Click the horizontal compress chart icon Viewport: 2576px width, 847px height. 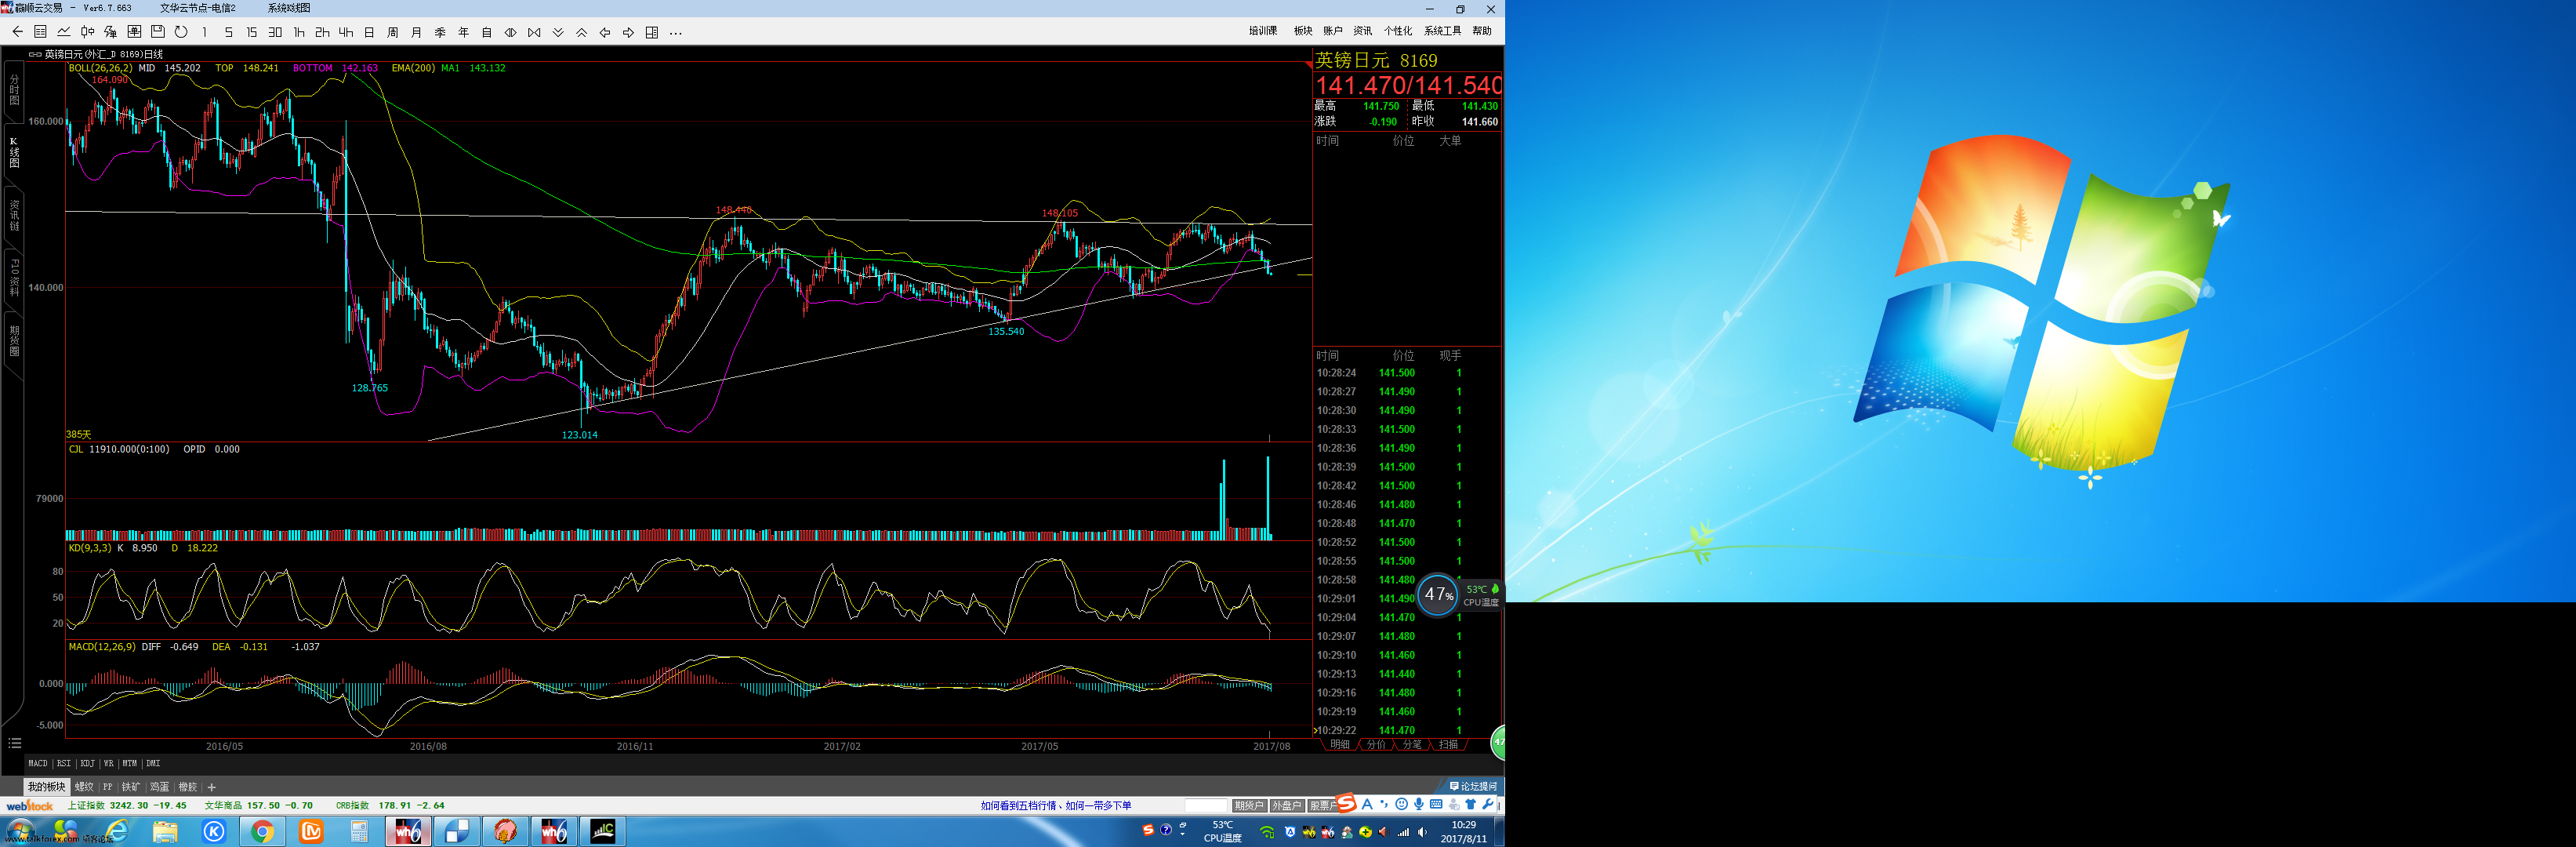point(534,32)
